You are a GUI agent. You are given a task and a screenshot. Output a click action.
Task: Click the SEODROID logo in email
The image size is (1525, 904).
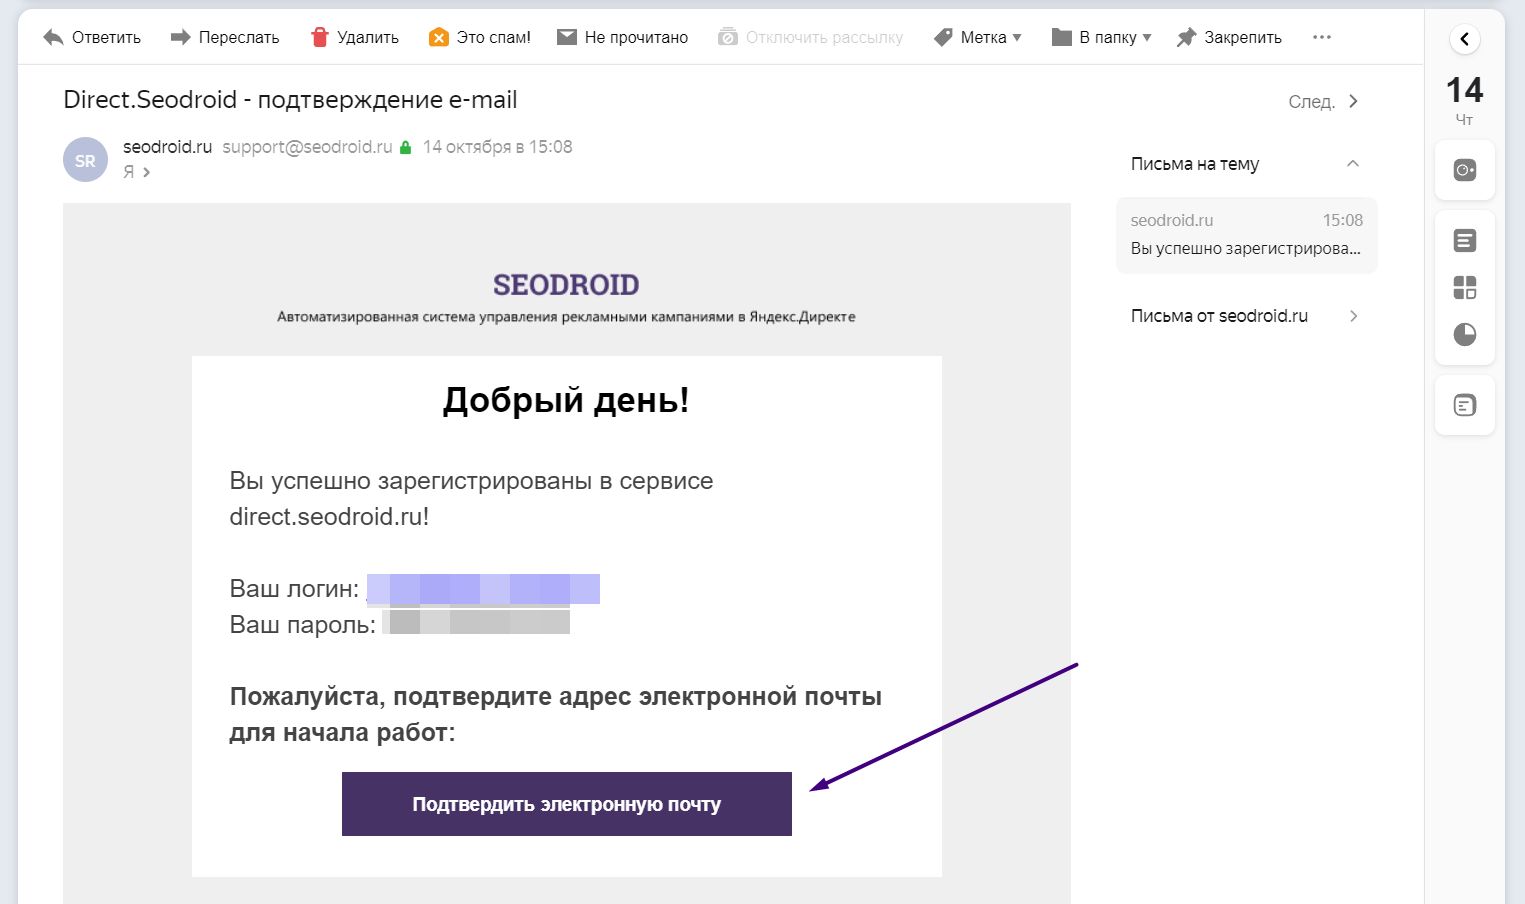coord(566,285)
